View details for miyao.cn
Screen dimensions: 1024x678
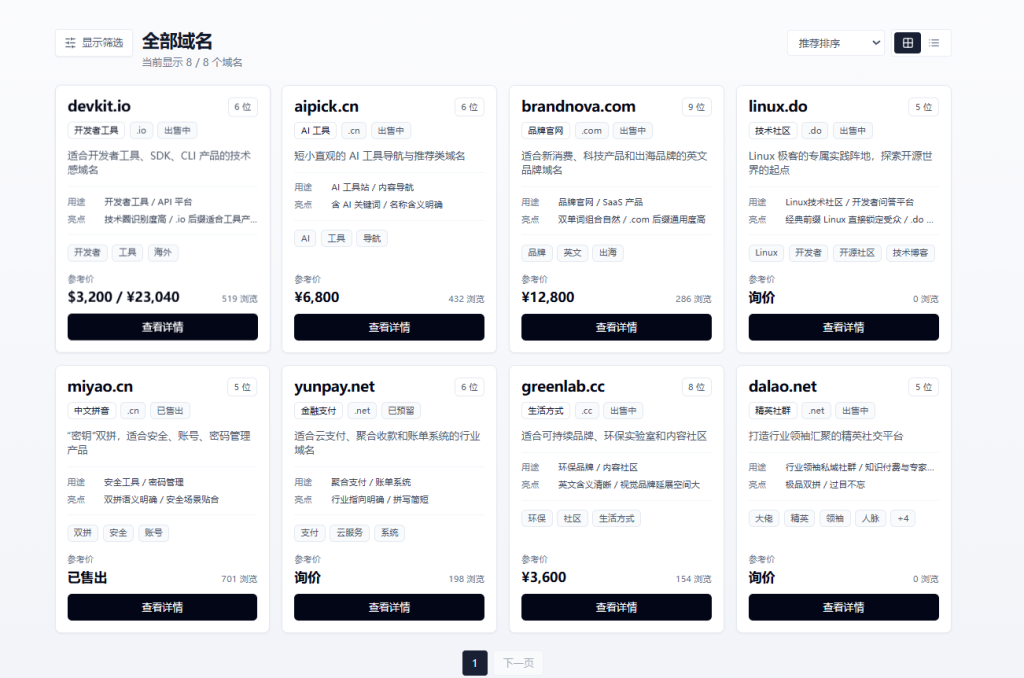pyautogui.click(x=163, y=607)
